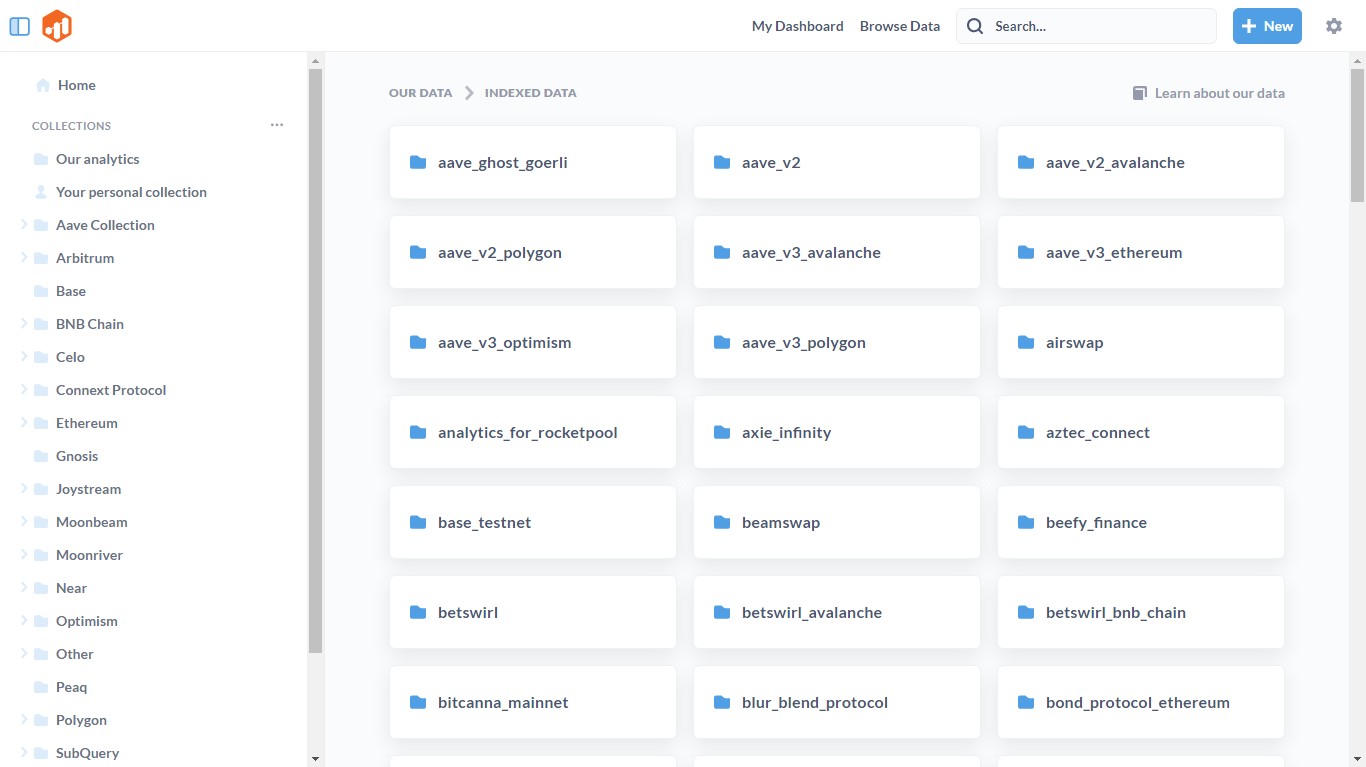Select Near in collections

point(71,588)
